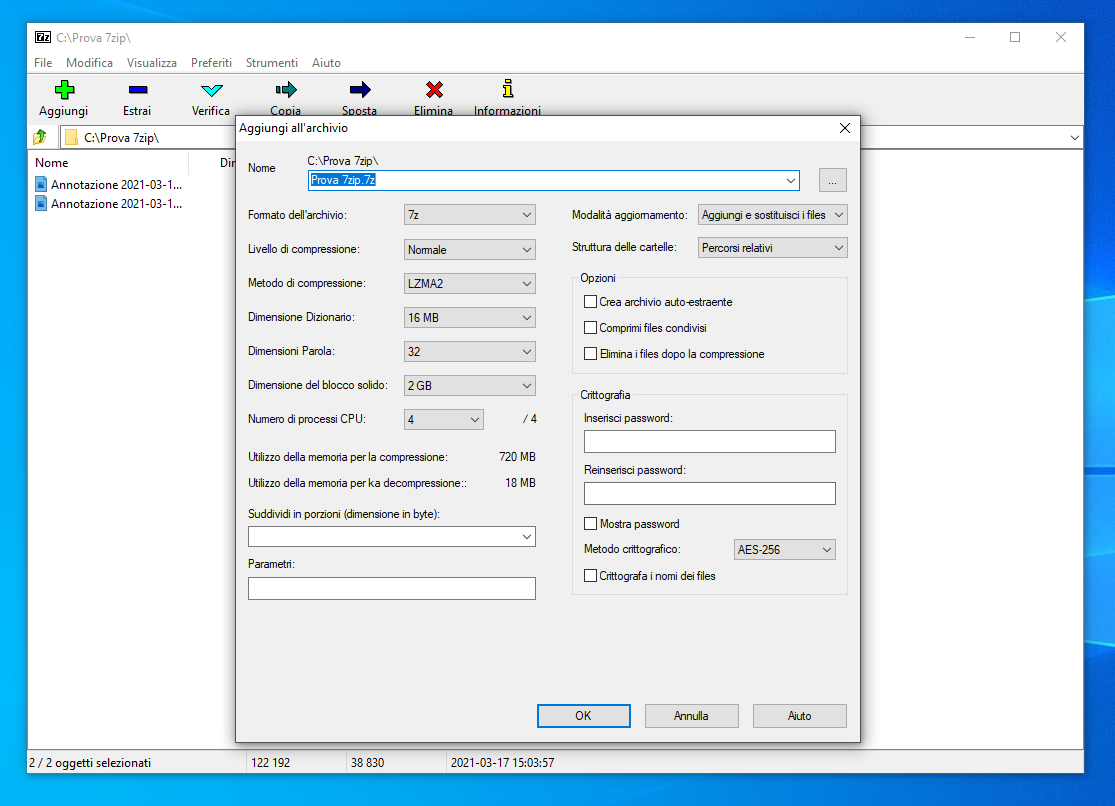1115x806 pixels.
Task: Open Modalità aggiornamento dropdown
Action: click(x=772, y=215)
